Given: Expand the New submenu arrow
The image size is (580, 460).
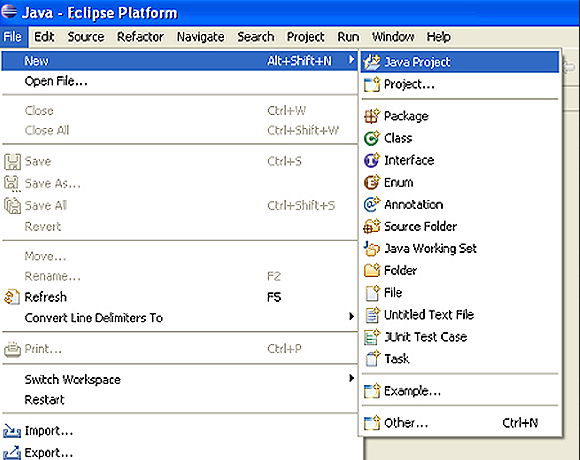Looking at the screenshot, I should pos(351,60).
